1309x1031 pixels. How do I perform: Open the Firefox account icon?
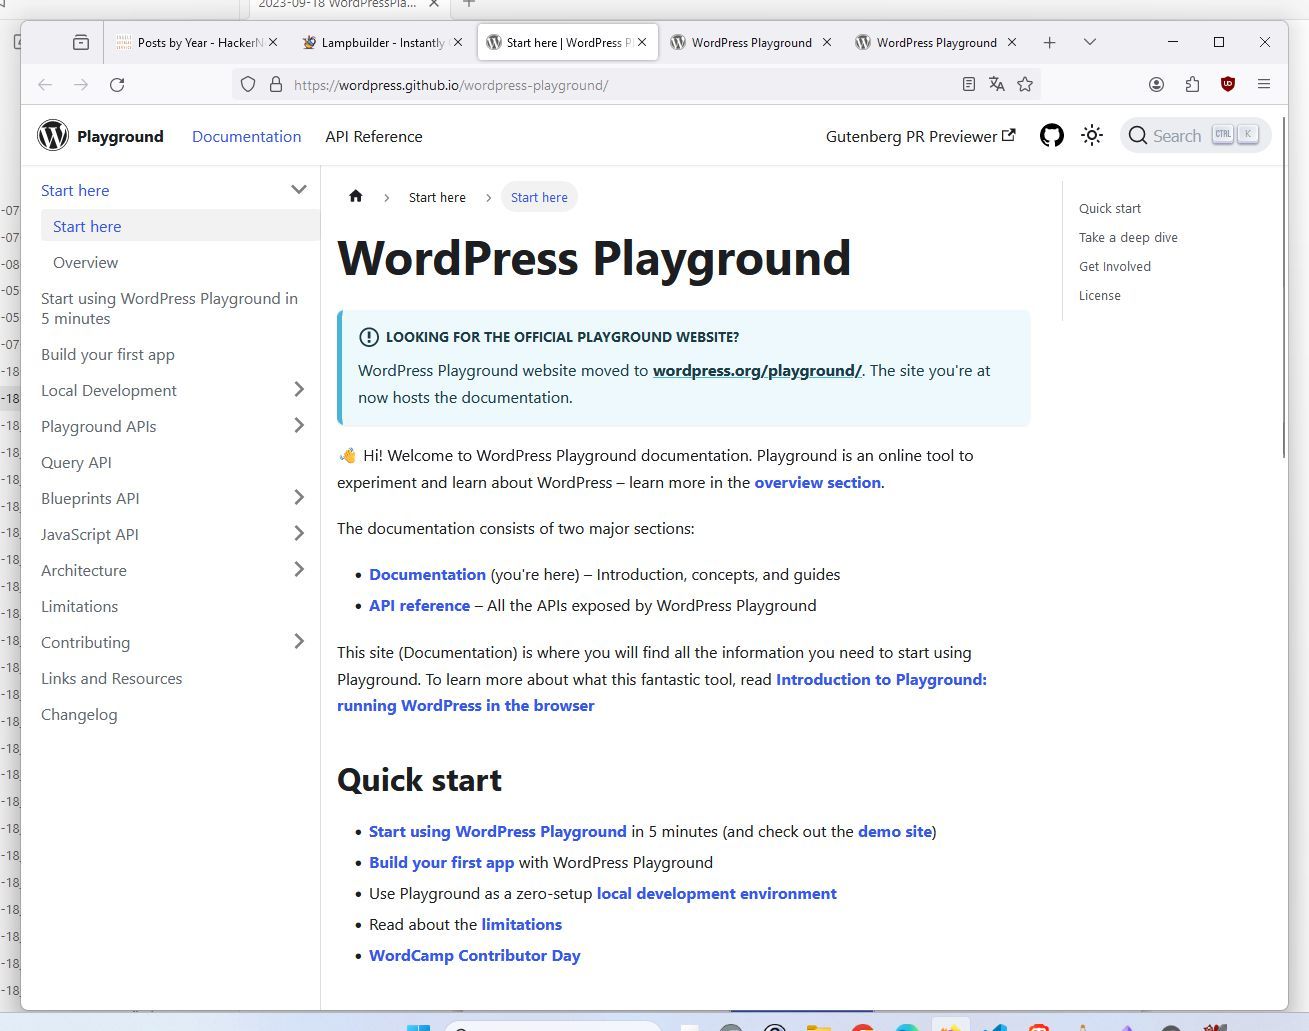coord(1156,85)
